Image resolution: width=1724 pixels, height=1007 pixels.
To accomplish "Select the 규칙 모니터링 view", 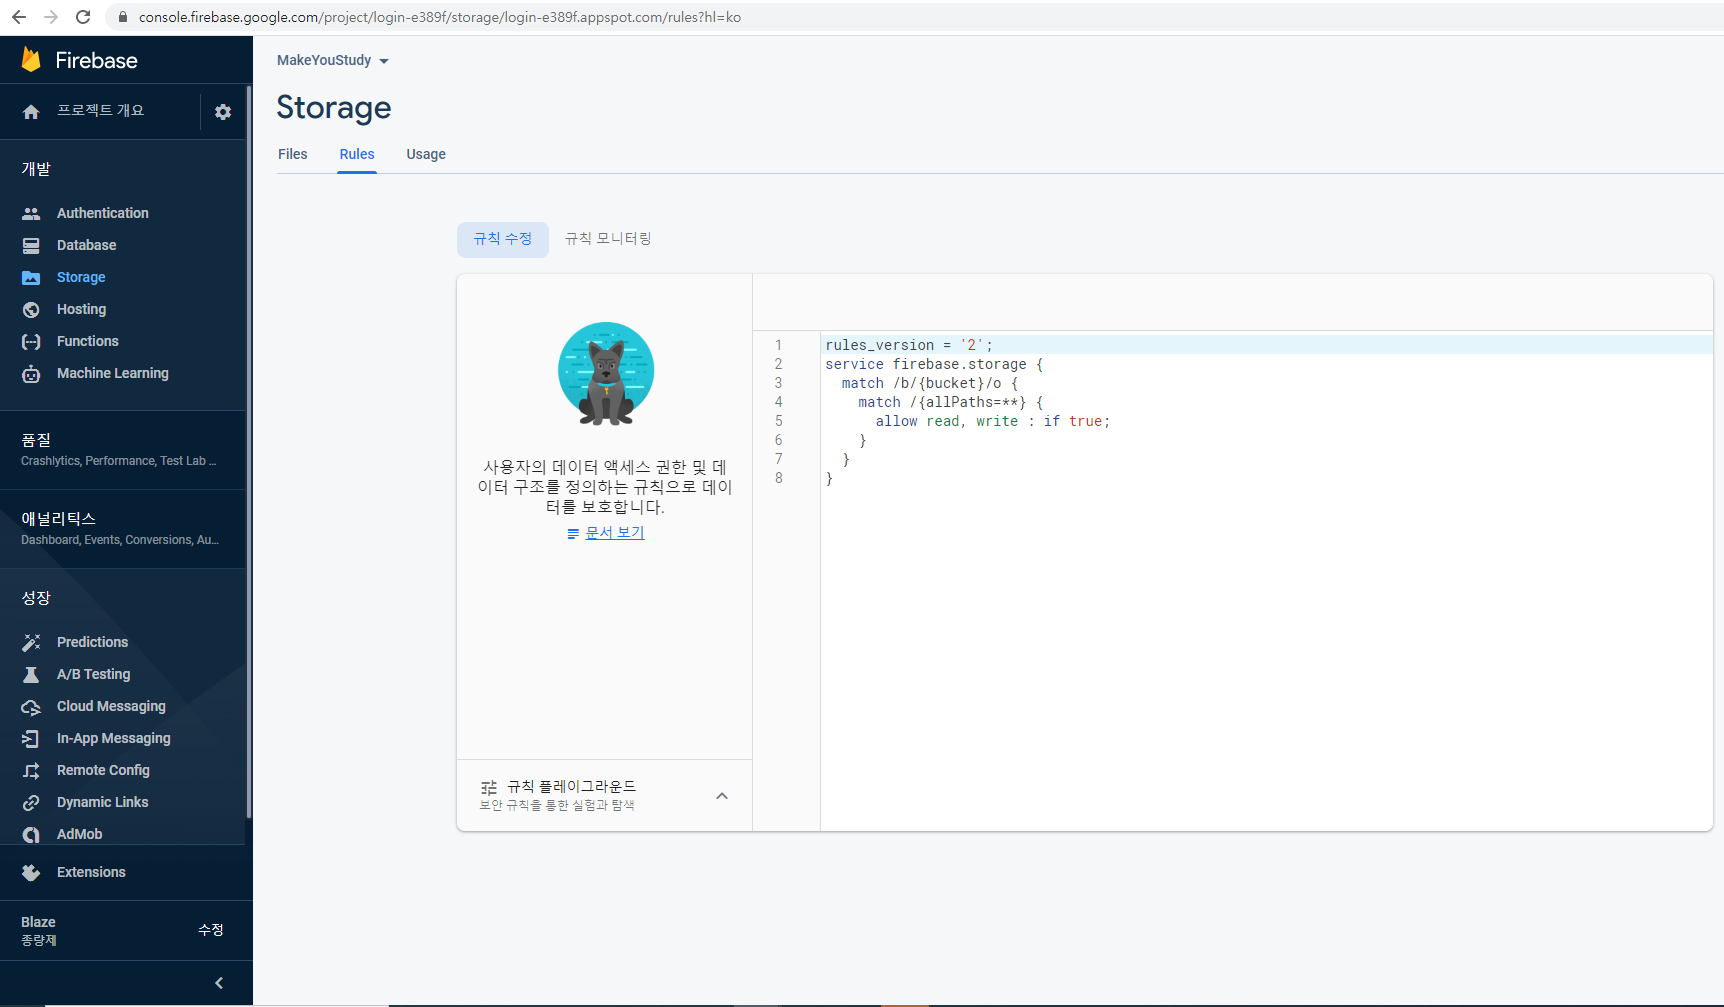I will [x=607, y=238].
